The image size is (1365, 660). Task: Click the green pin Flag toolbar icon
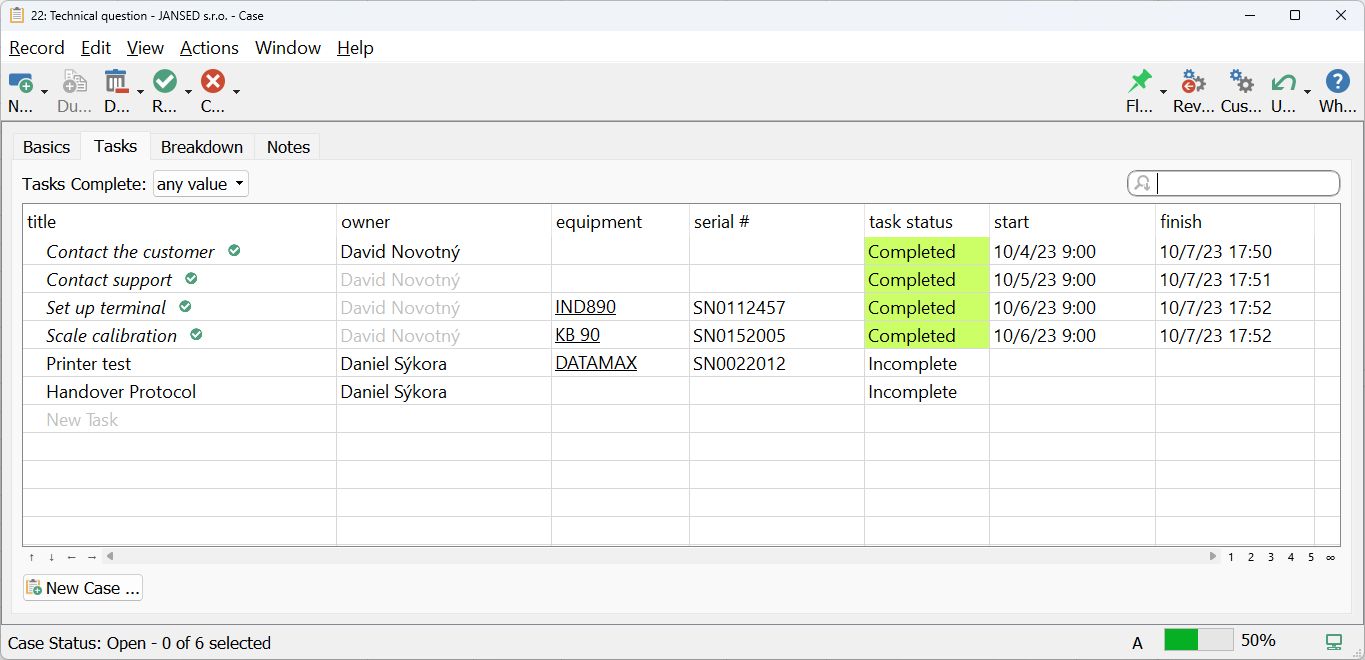[x=1140, y=82]
